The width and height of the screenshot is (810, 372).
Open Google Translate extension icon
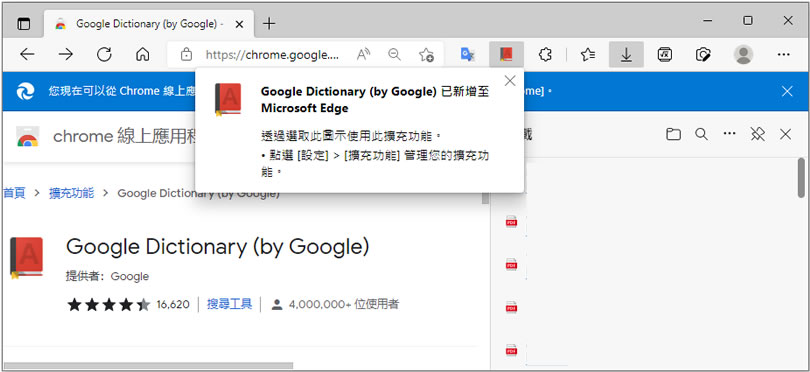tap(468, 54)
